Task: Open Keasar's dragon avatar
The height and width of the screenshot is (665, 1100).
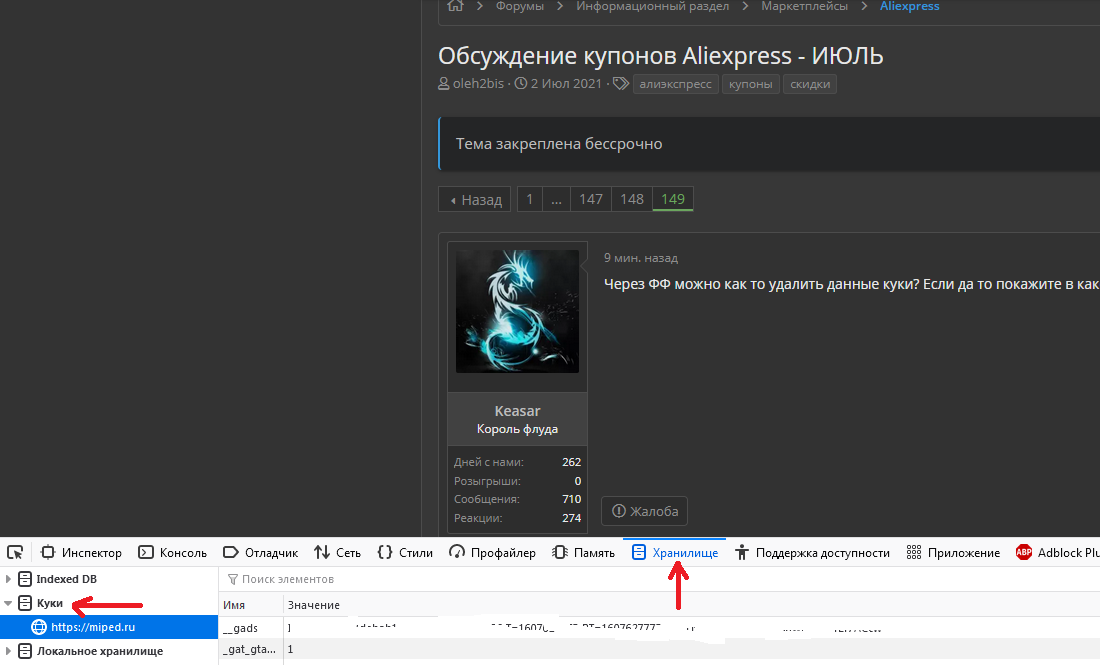Action: [517, 311]
